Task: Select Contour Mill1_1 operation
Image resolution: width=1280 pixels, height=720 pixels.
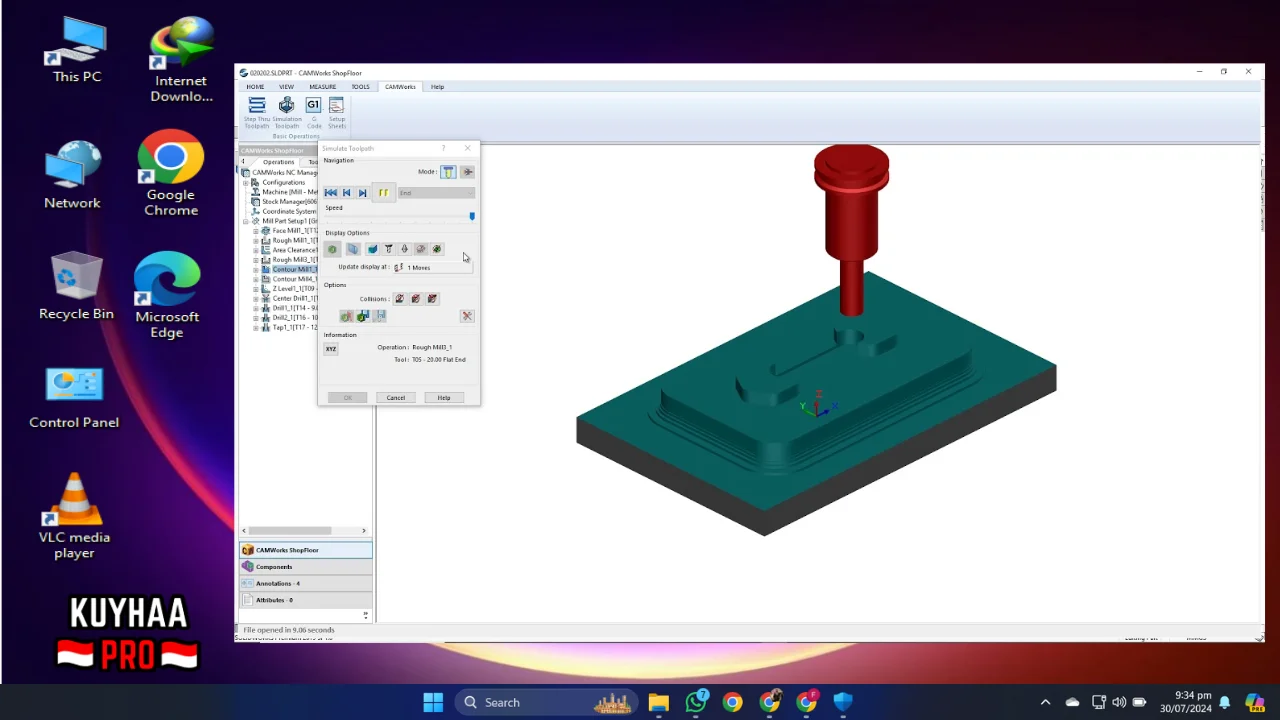Action: [294, 270]
